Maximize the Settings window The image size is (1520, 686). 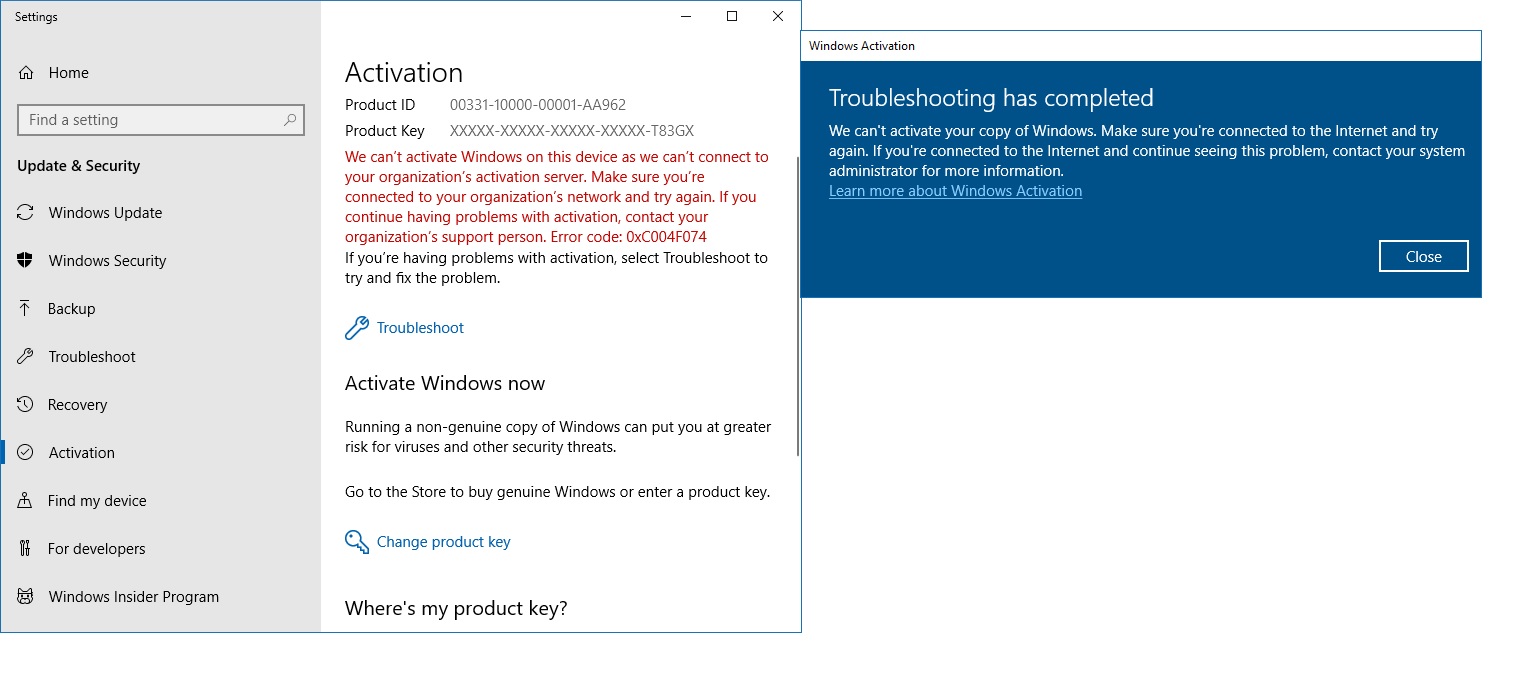732,16
